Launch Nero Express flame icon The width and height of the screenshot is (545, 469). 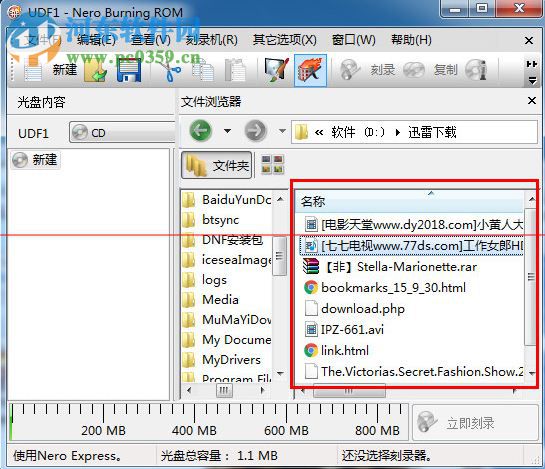click(310, 71)
